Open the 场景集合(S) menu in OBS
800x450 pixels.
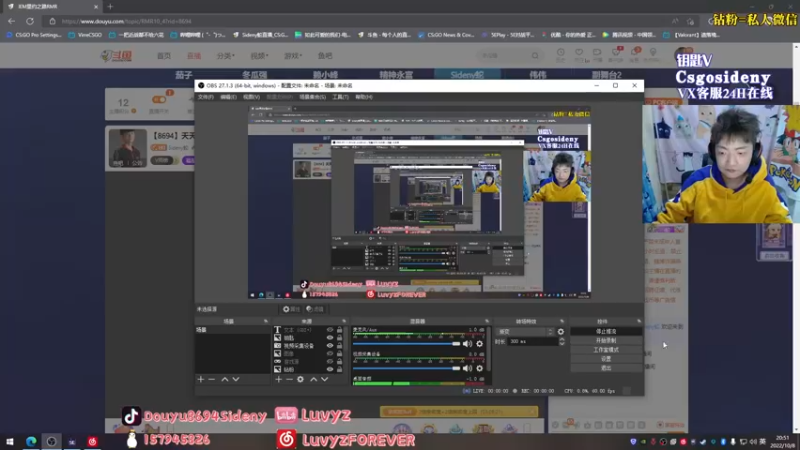(312, 97)
